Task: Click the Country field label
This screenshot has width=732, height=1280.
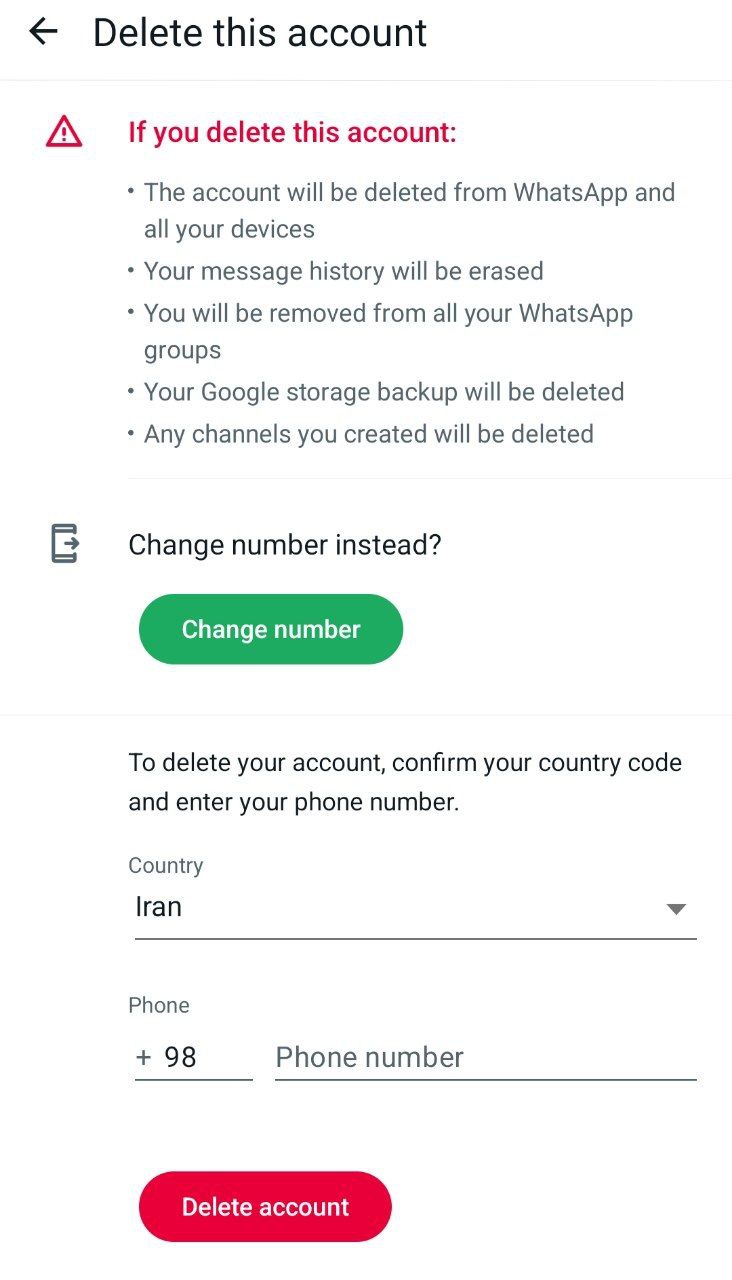Action: 166,866
